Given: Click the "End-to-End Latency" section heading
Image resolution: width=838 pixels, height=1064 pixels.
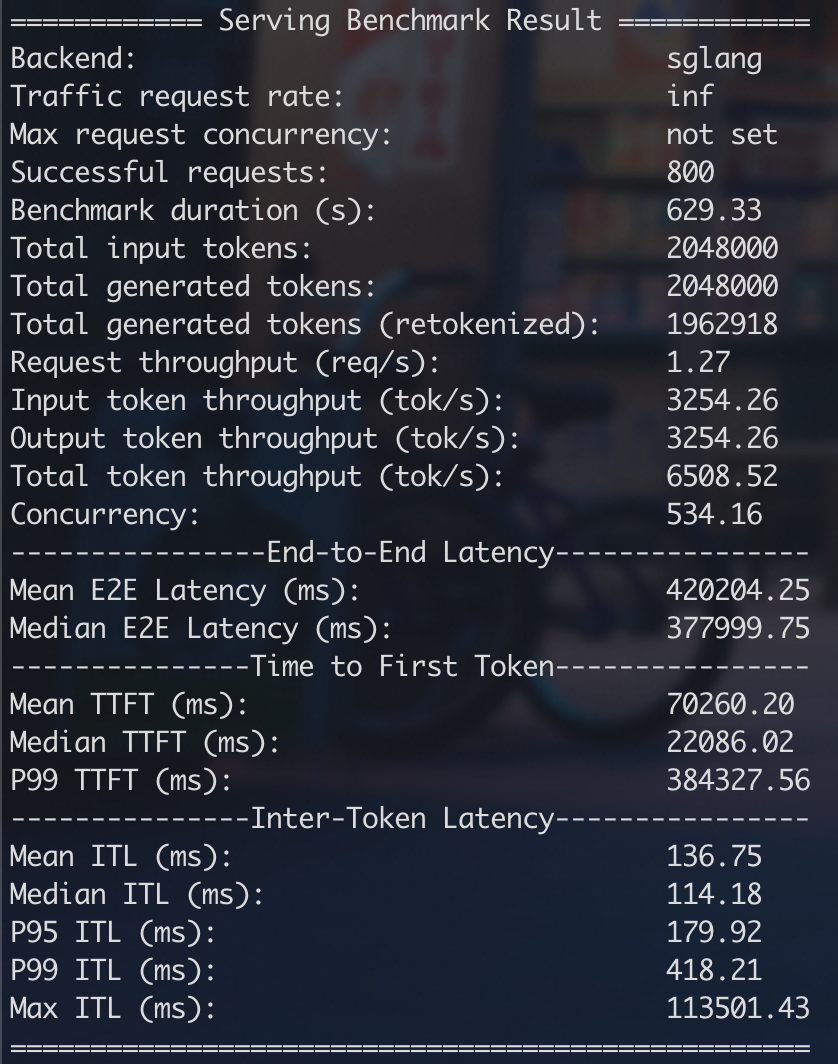Looking at the screenshot, I should [x=410, y=552].
